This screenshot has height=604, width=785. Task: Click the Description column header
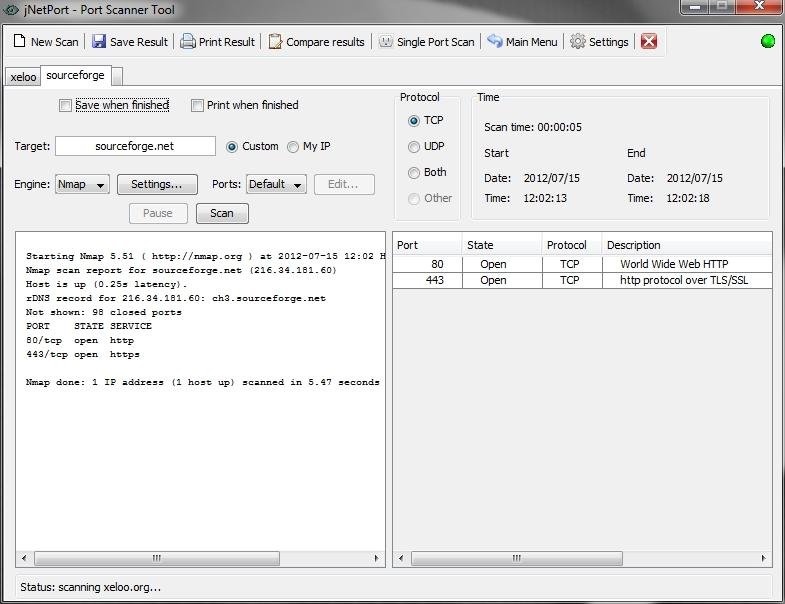(x=687, y=245)
